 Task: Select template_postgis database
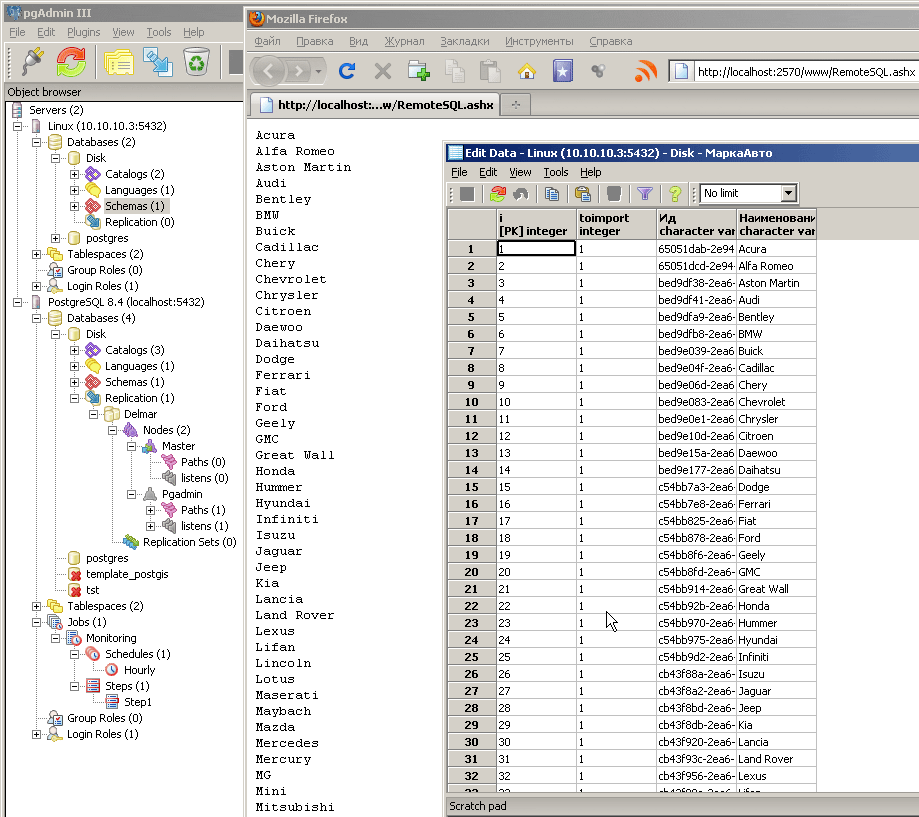127,574
